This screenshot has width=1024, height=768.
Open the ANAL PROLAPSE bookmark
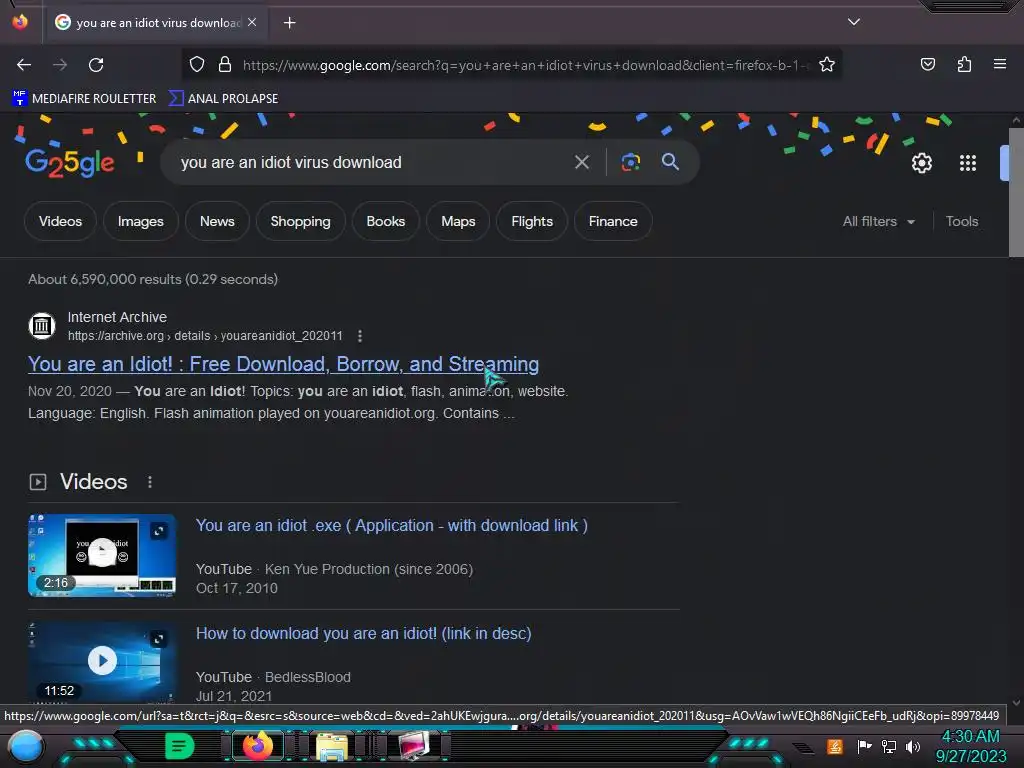223,99
